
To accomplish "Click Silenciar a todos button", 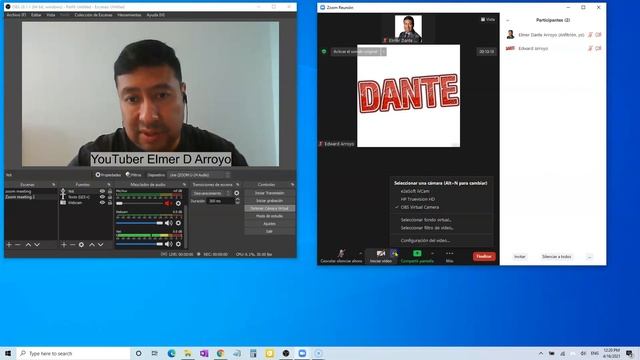I will pos(556,257).
